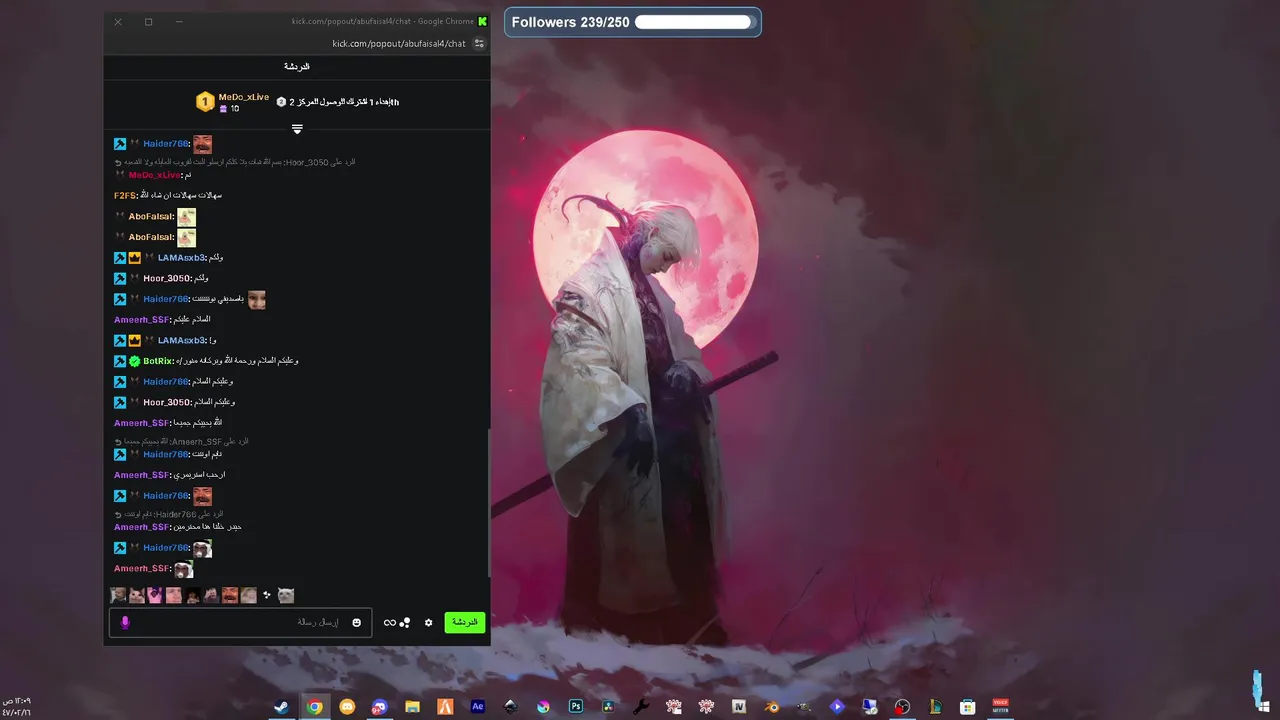Click the silver rank 2 badge in leaderboard
Image resolution: width=1280 pixels, height=720 pixels.
[x=281, y=102]
